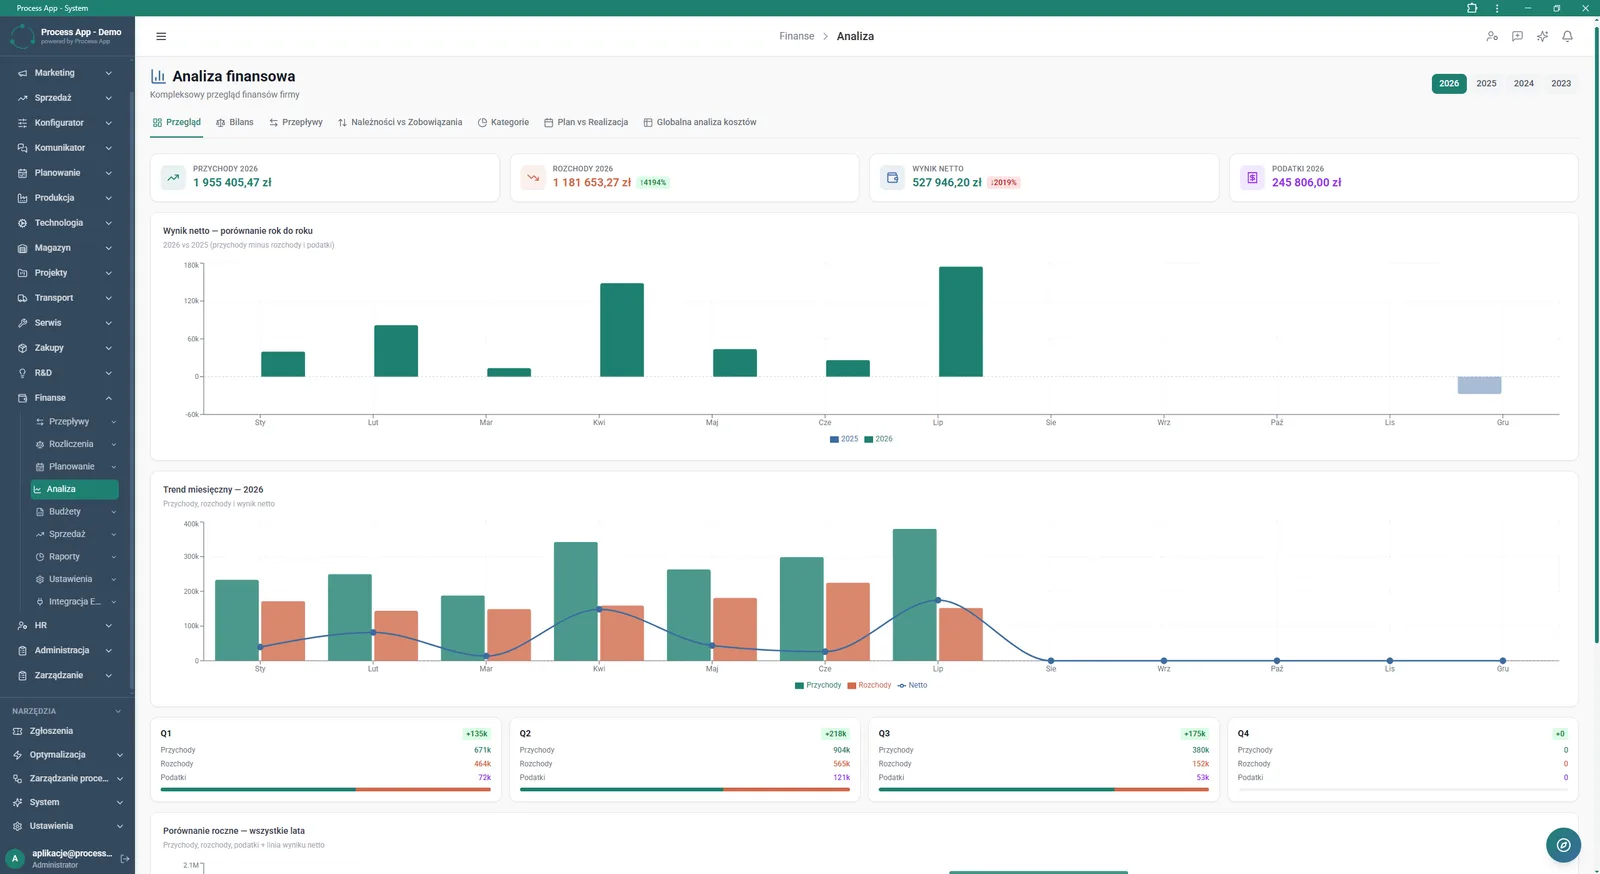This screenshot has width=1600, height=874.
Task: Open the three-dot menu in title bar
Action: tap(1497, 8)
